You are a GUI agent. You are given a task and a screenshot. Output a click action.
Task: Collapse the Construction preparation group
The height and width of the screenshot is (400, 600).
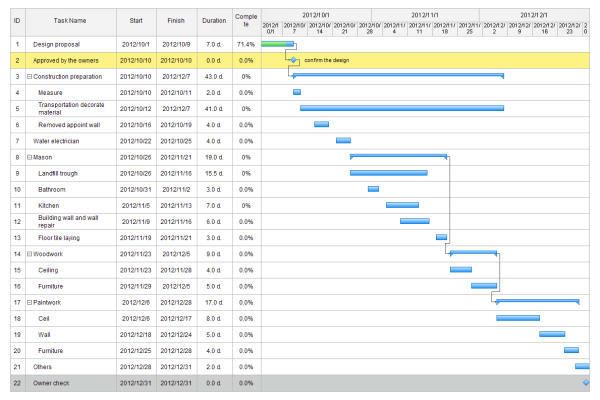click(x=29, y=76)
